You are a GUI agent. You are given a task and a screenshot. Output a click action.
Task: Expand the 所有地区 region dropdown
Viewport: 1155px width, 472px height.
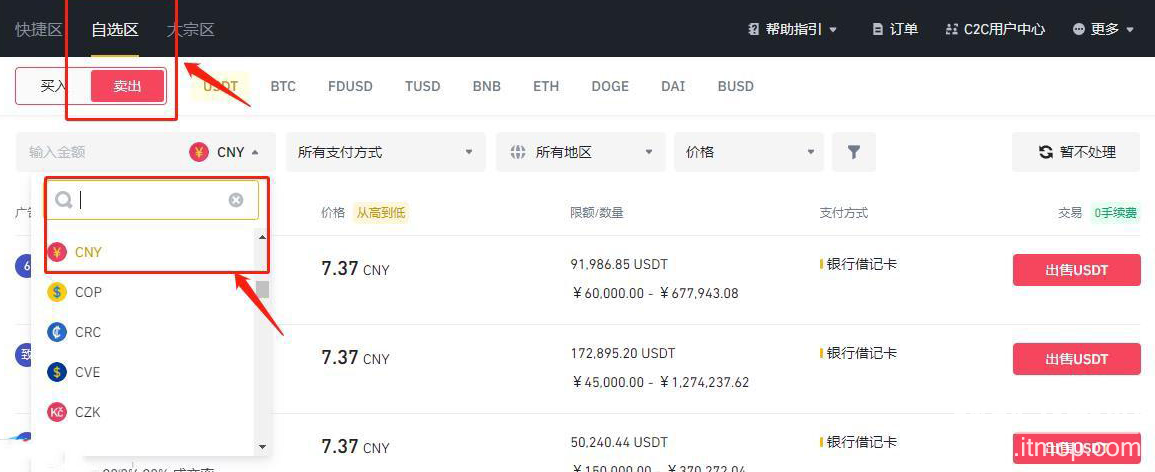click(580, 152)
